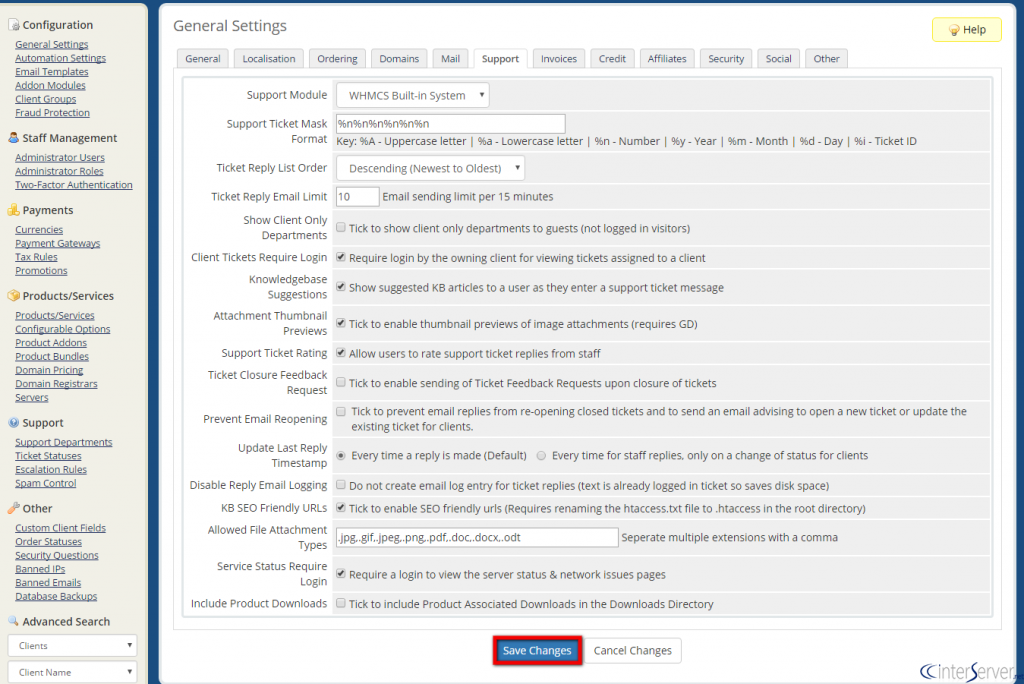Toggle Show Client Only Departments checkbox

point(341,227)
